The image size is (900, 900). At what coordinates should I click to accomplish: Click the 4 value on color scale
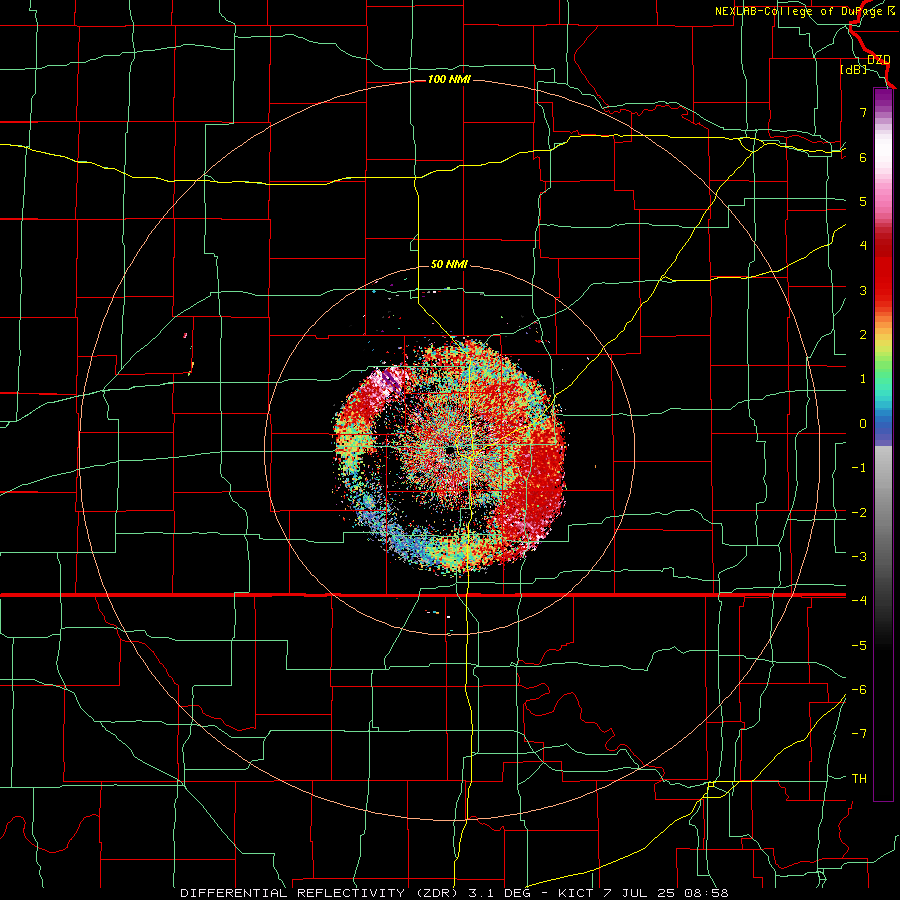pos(863,246)
